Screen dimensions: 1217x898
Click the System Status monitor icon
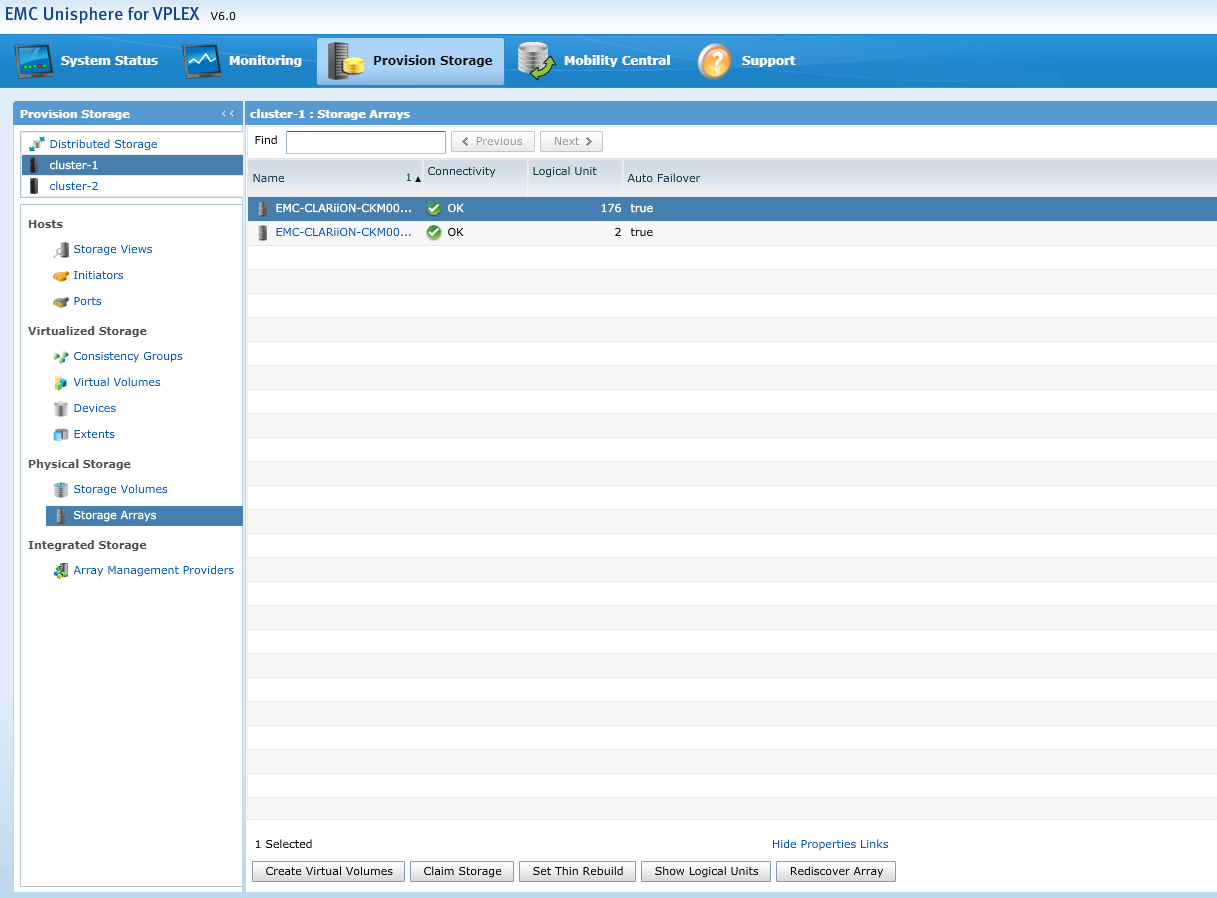(x=35, y=62)
